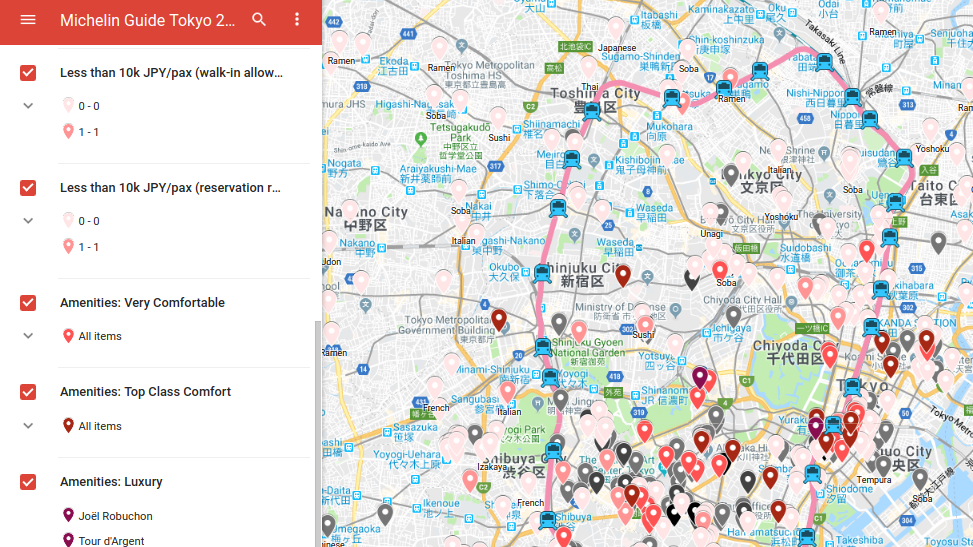973x547 pixels.
Task: Collapse Top Class Comfort layer items
Action: click(28, 426)
